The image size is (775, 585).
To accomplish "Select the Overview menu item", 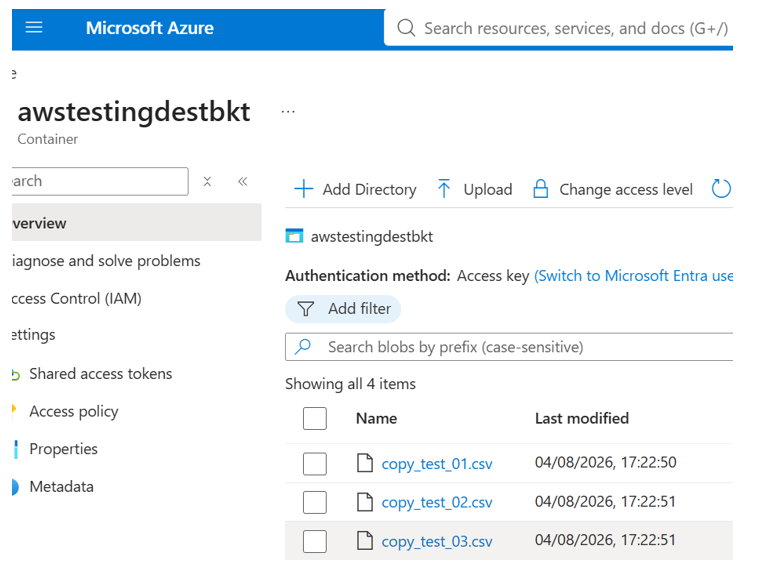I will coord(136,223).
